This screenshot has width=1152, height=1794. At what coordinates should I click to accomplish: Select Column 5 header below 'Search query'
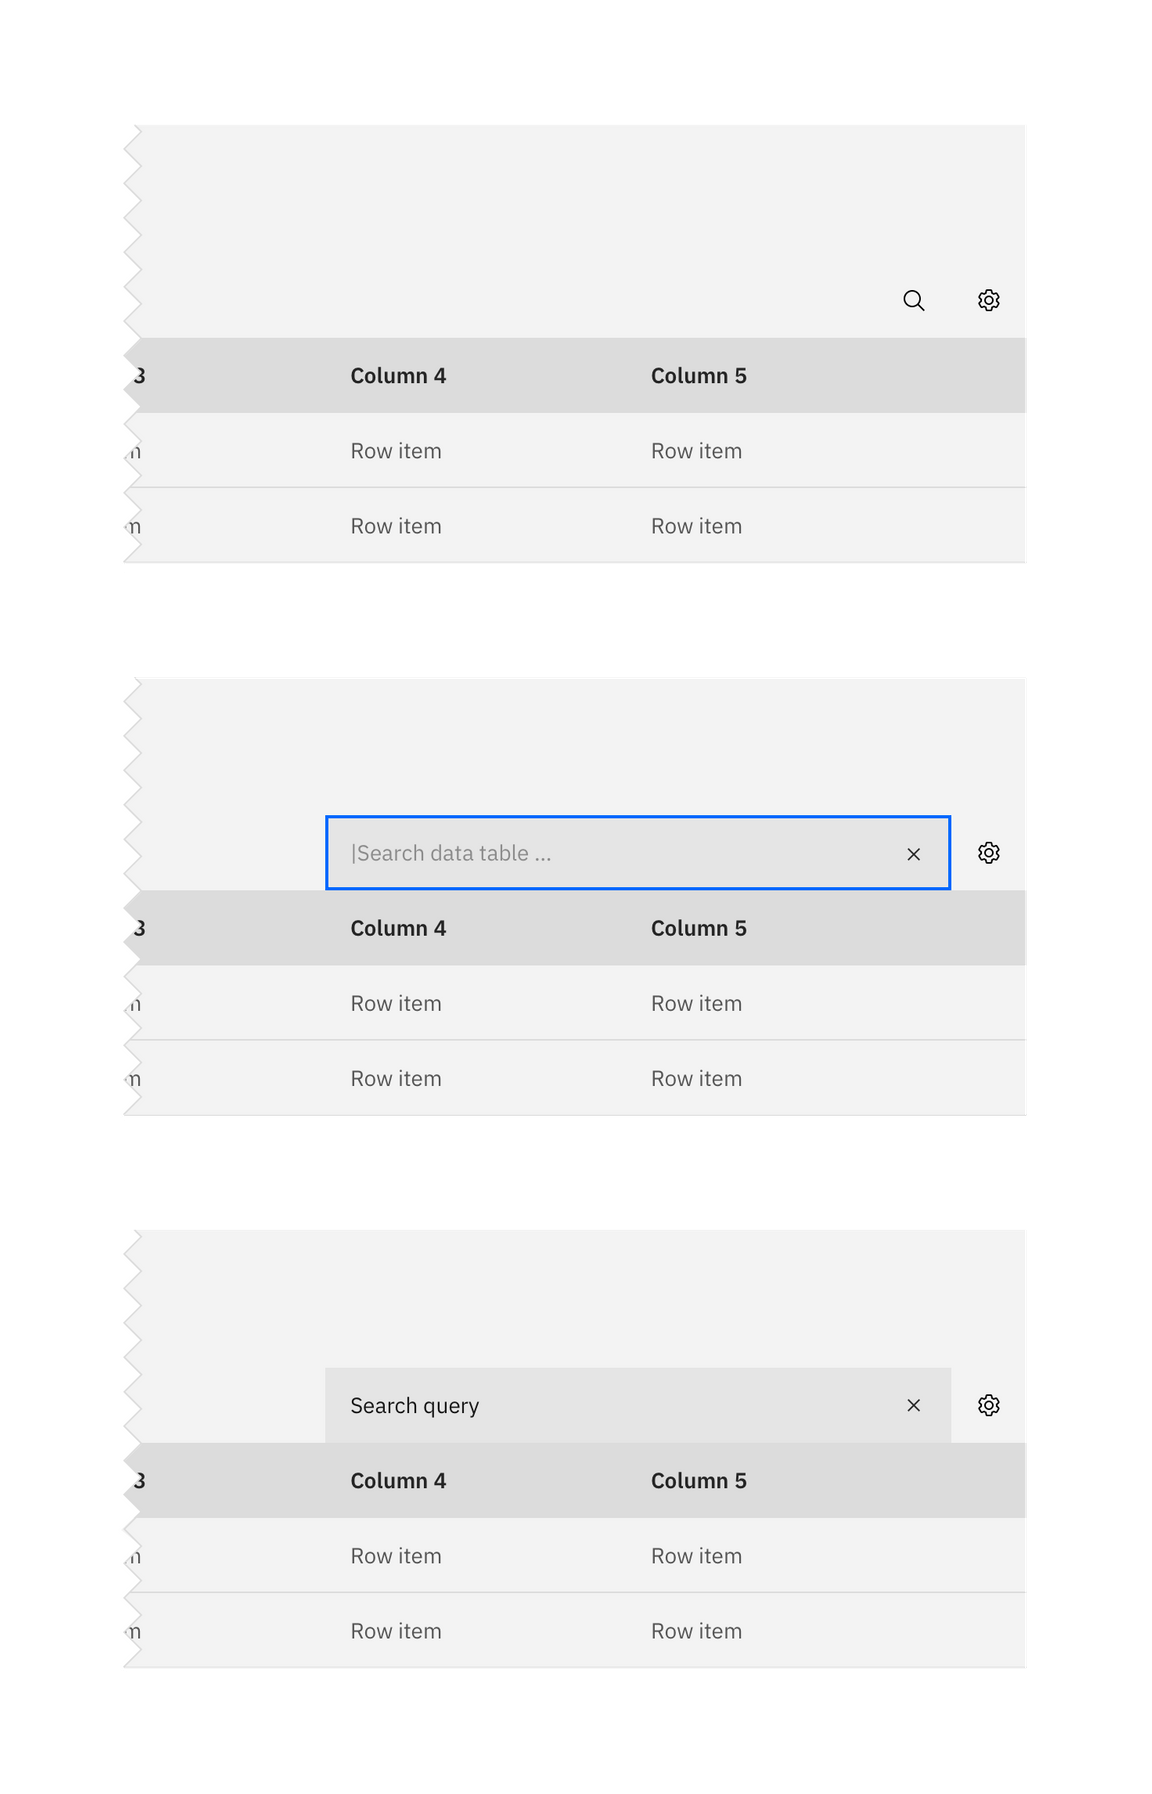[699, 1481]
